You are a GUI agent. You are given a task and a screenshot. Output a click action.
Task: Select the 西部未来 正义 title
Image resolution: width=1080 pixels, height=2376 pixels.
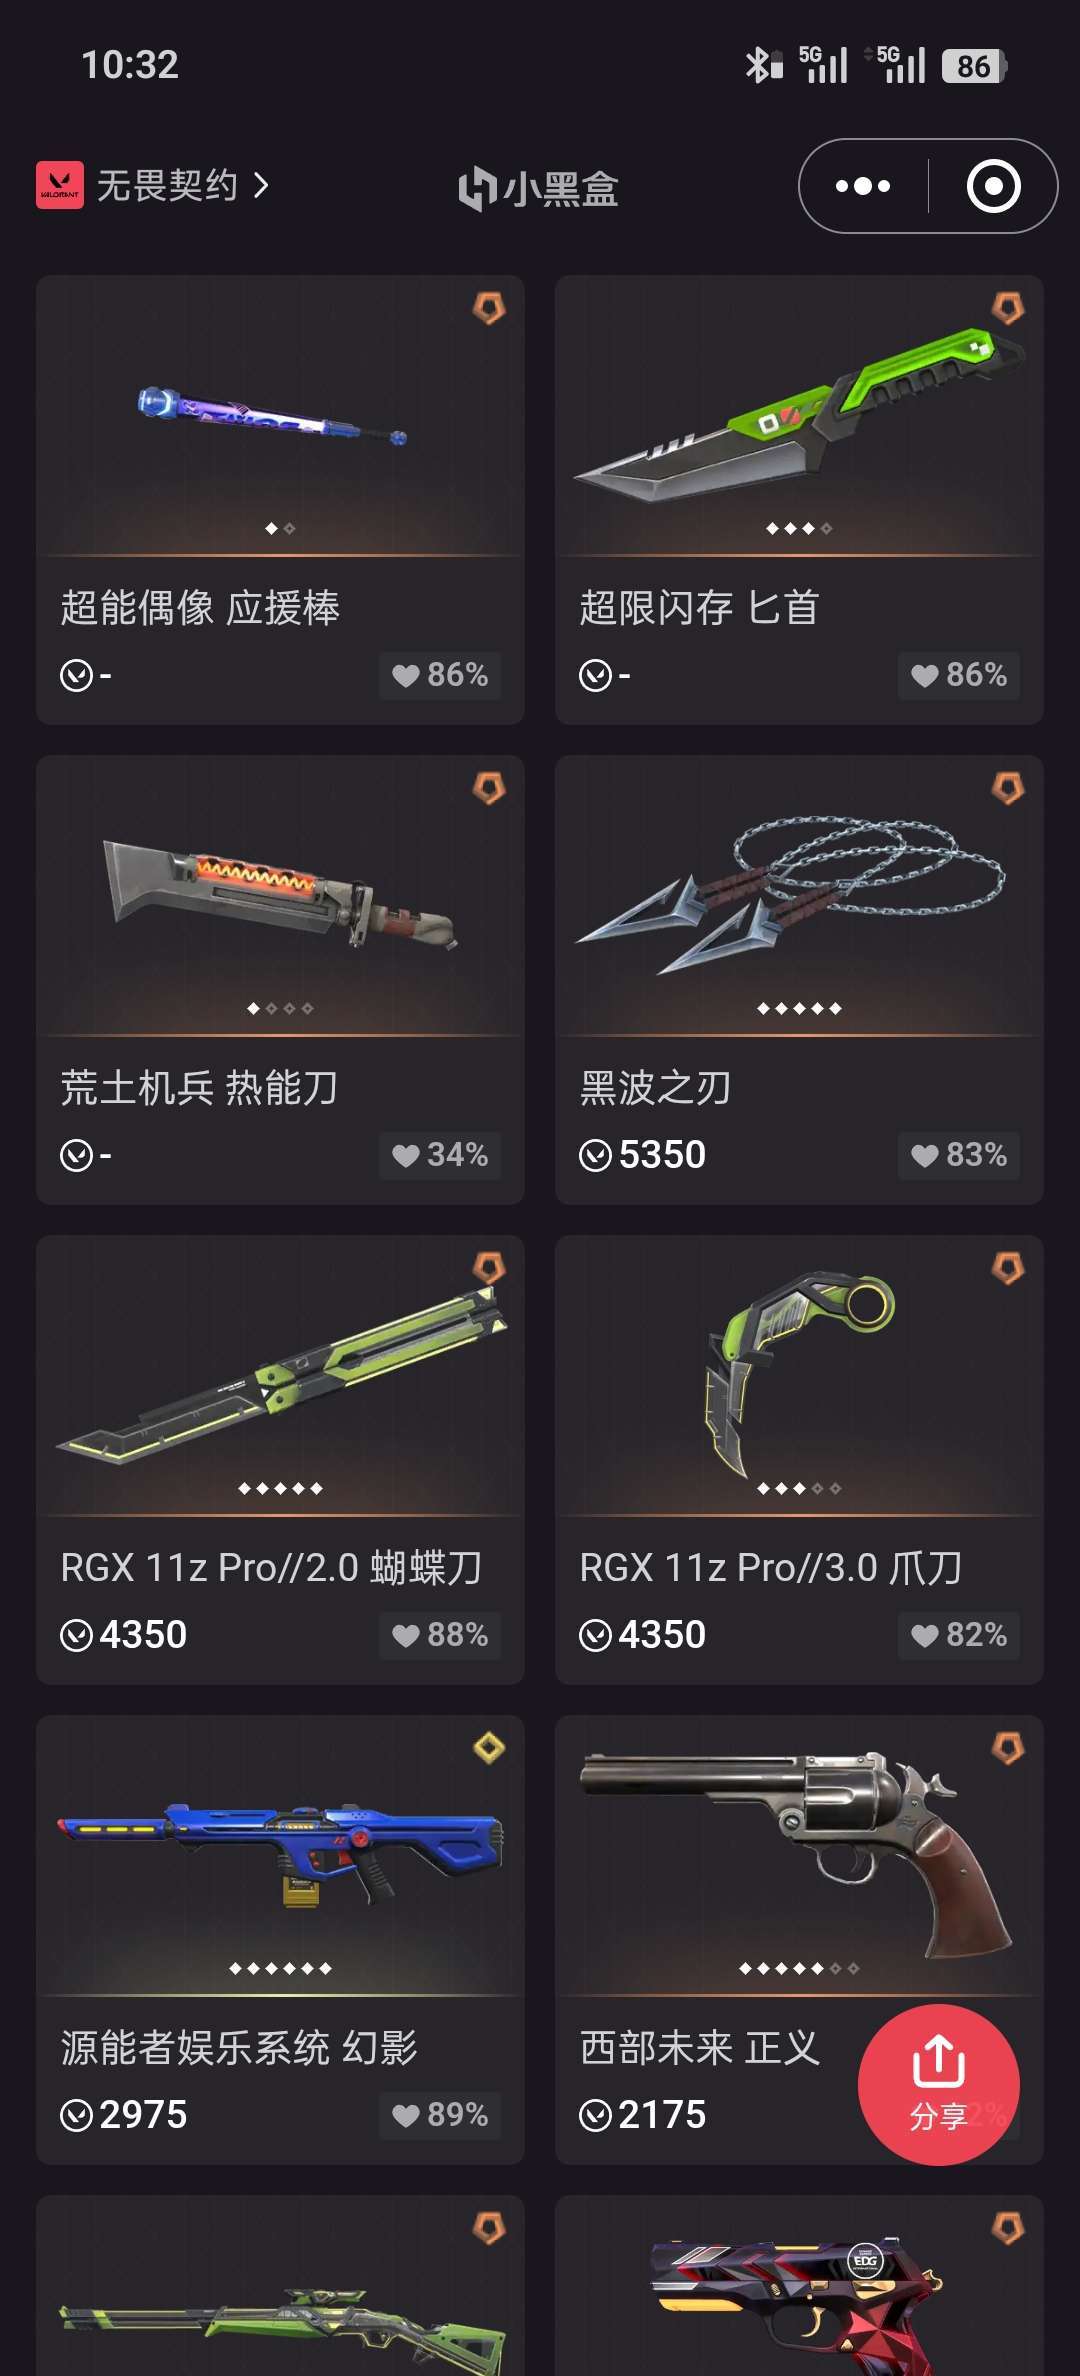click(x=700, y=2047)
